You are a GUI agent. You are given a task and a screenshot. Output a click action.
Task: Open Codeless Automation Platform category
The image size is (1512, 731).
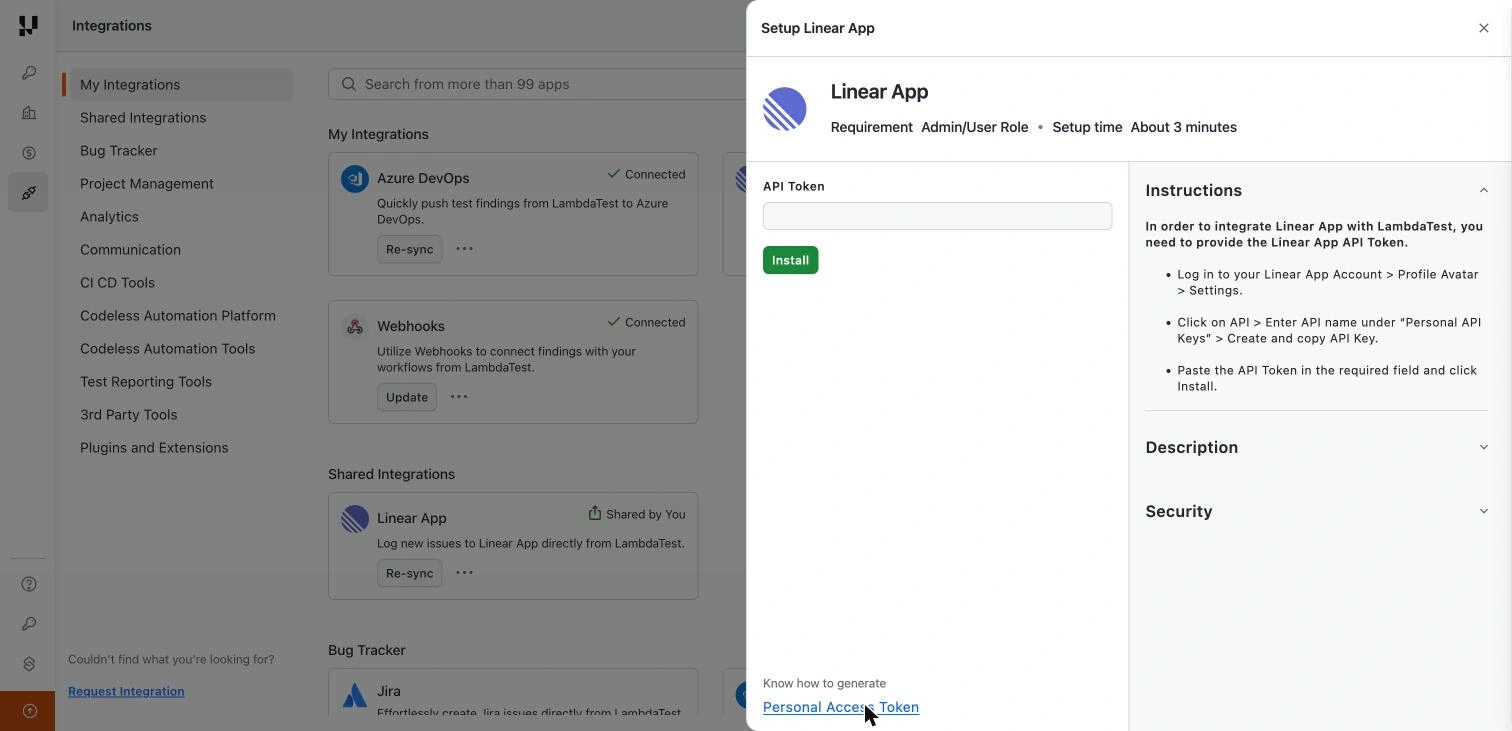[178, 316]
